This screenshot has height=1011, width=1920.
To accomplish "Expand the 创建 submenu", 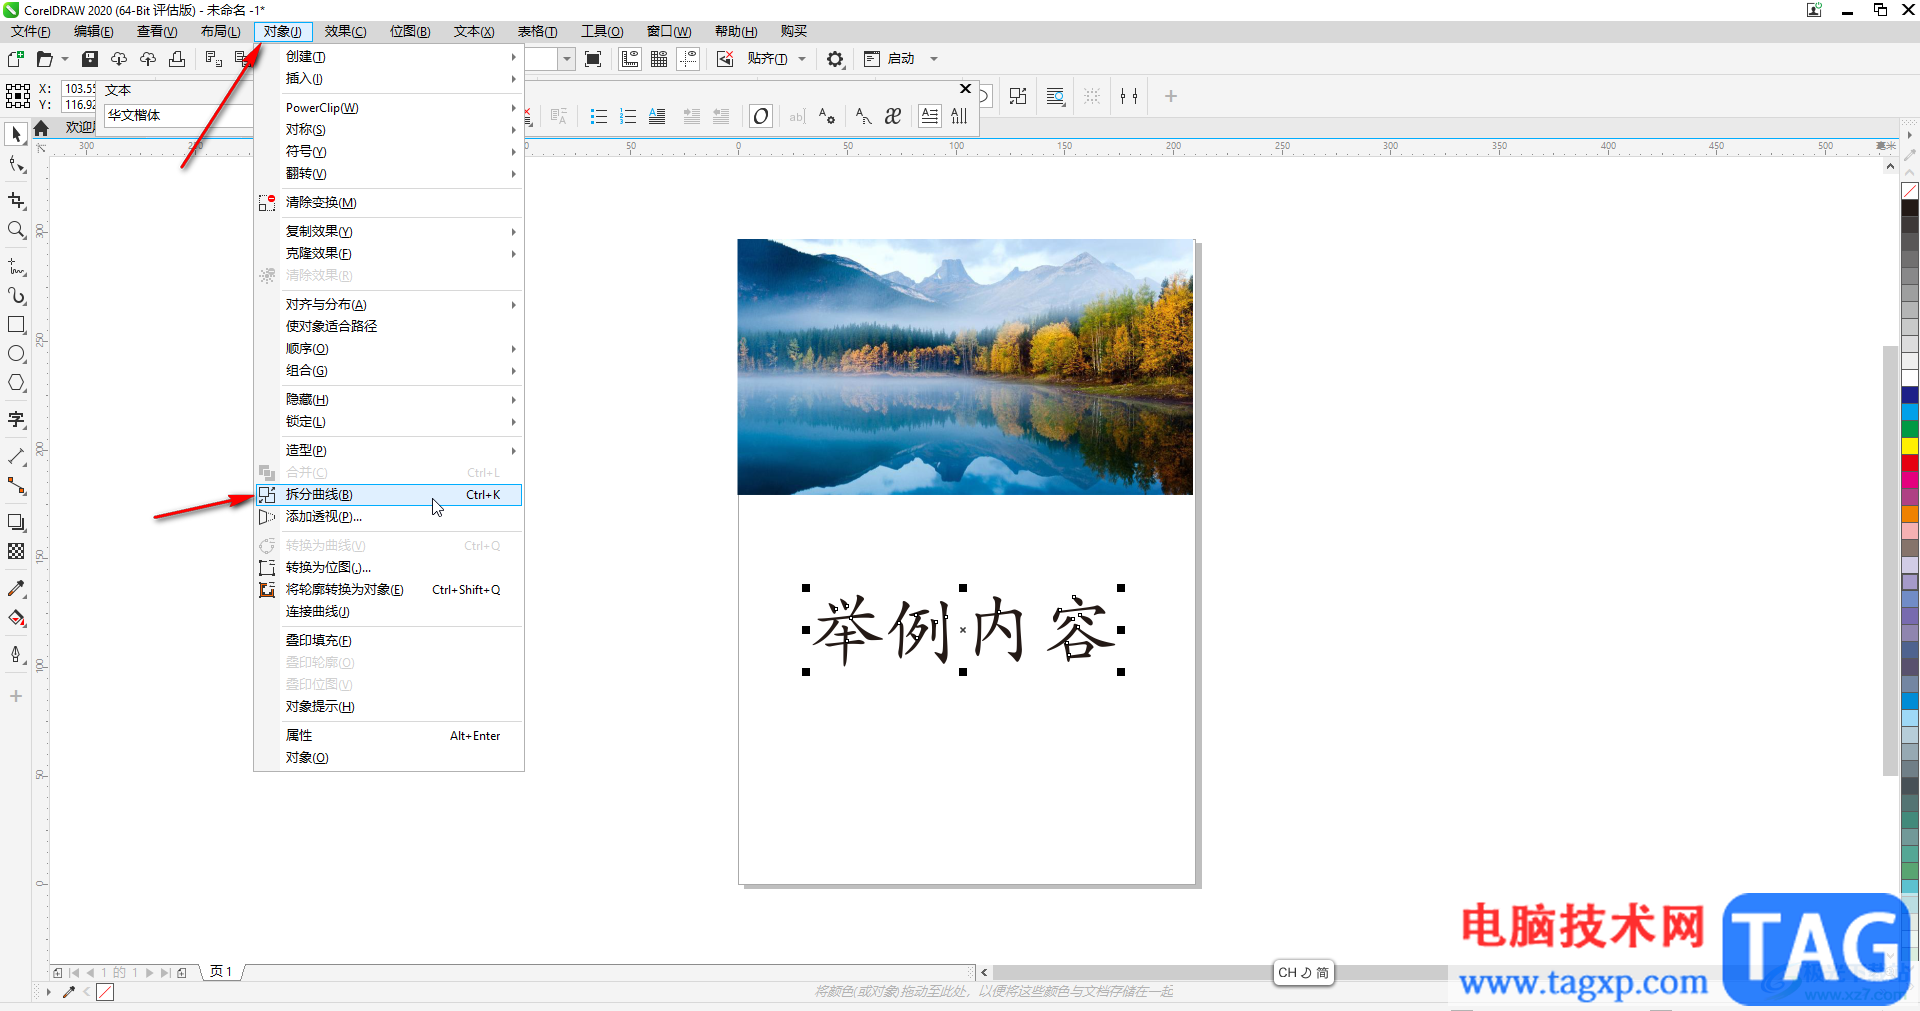I will [389, 57].
